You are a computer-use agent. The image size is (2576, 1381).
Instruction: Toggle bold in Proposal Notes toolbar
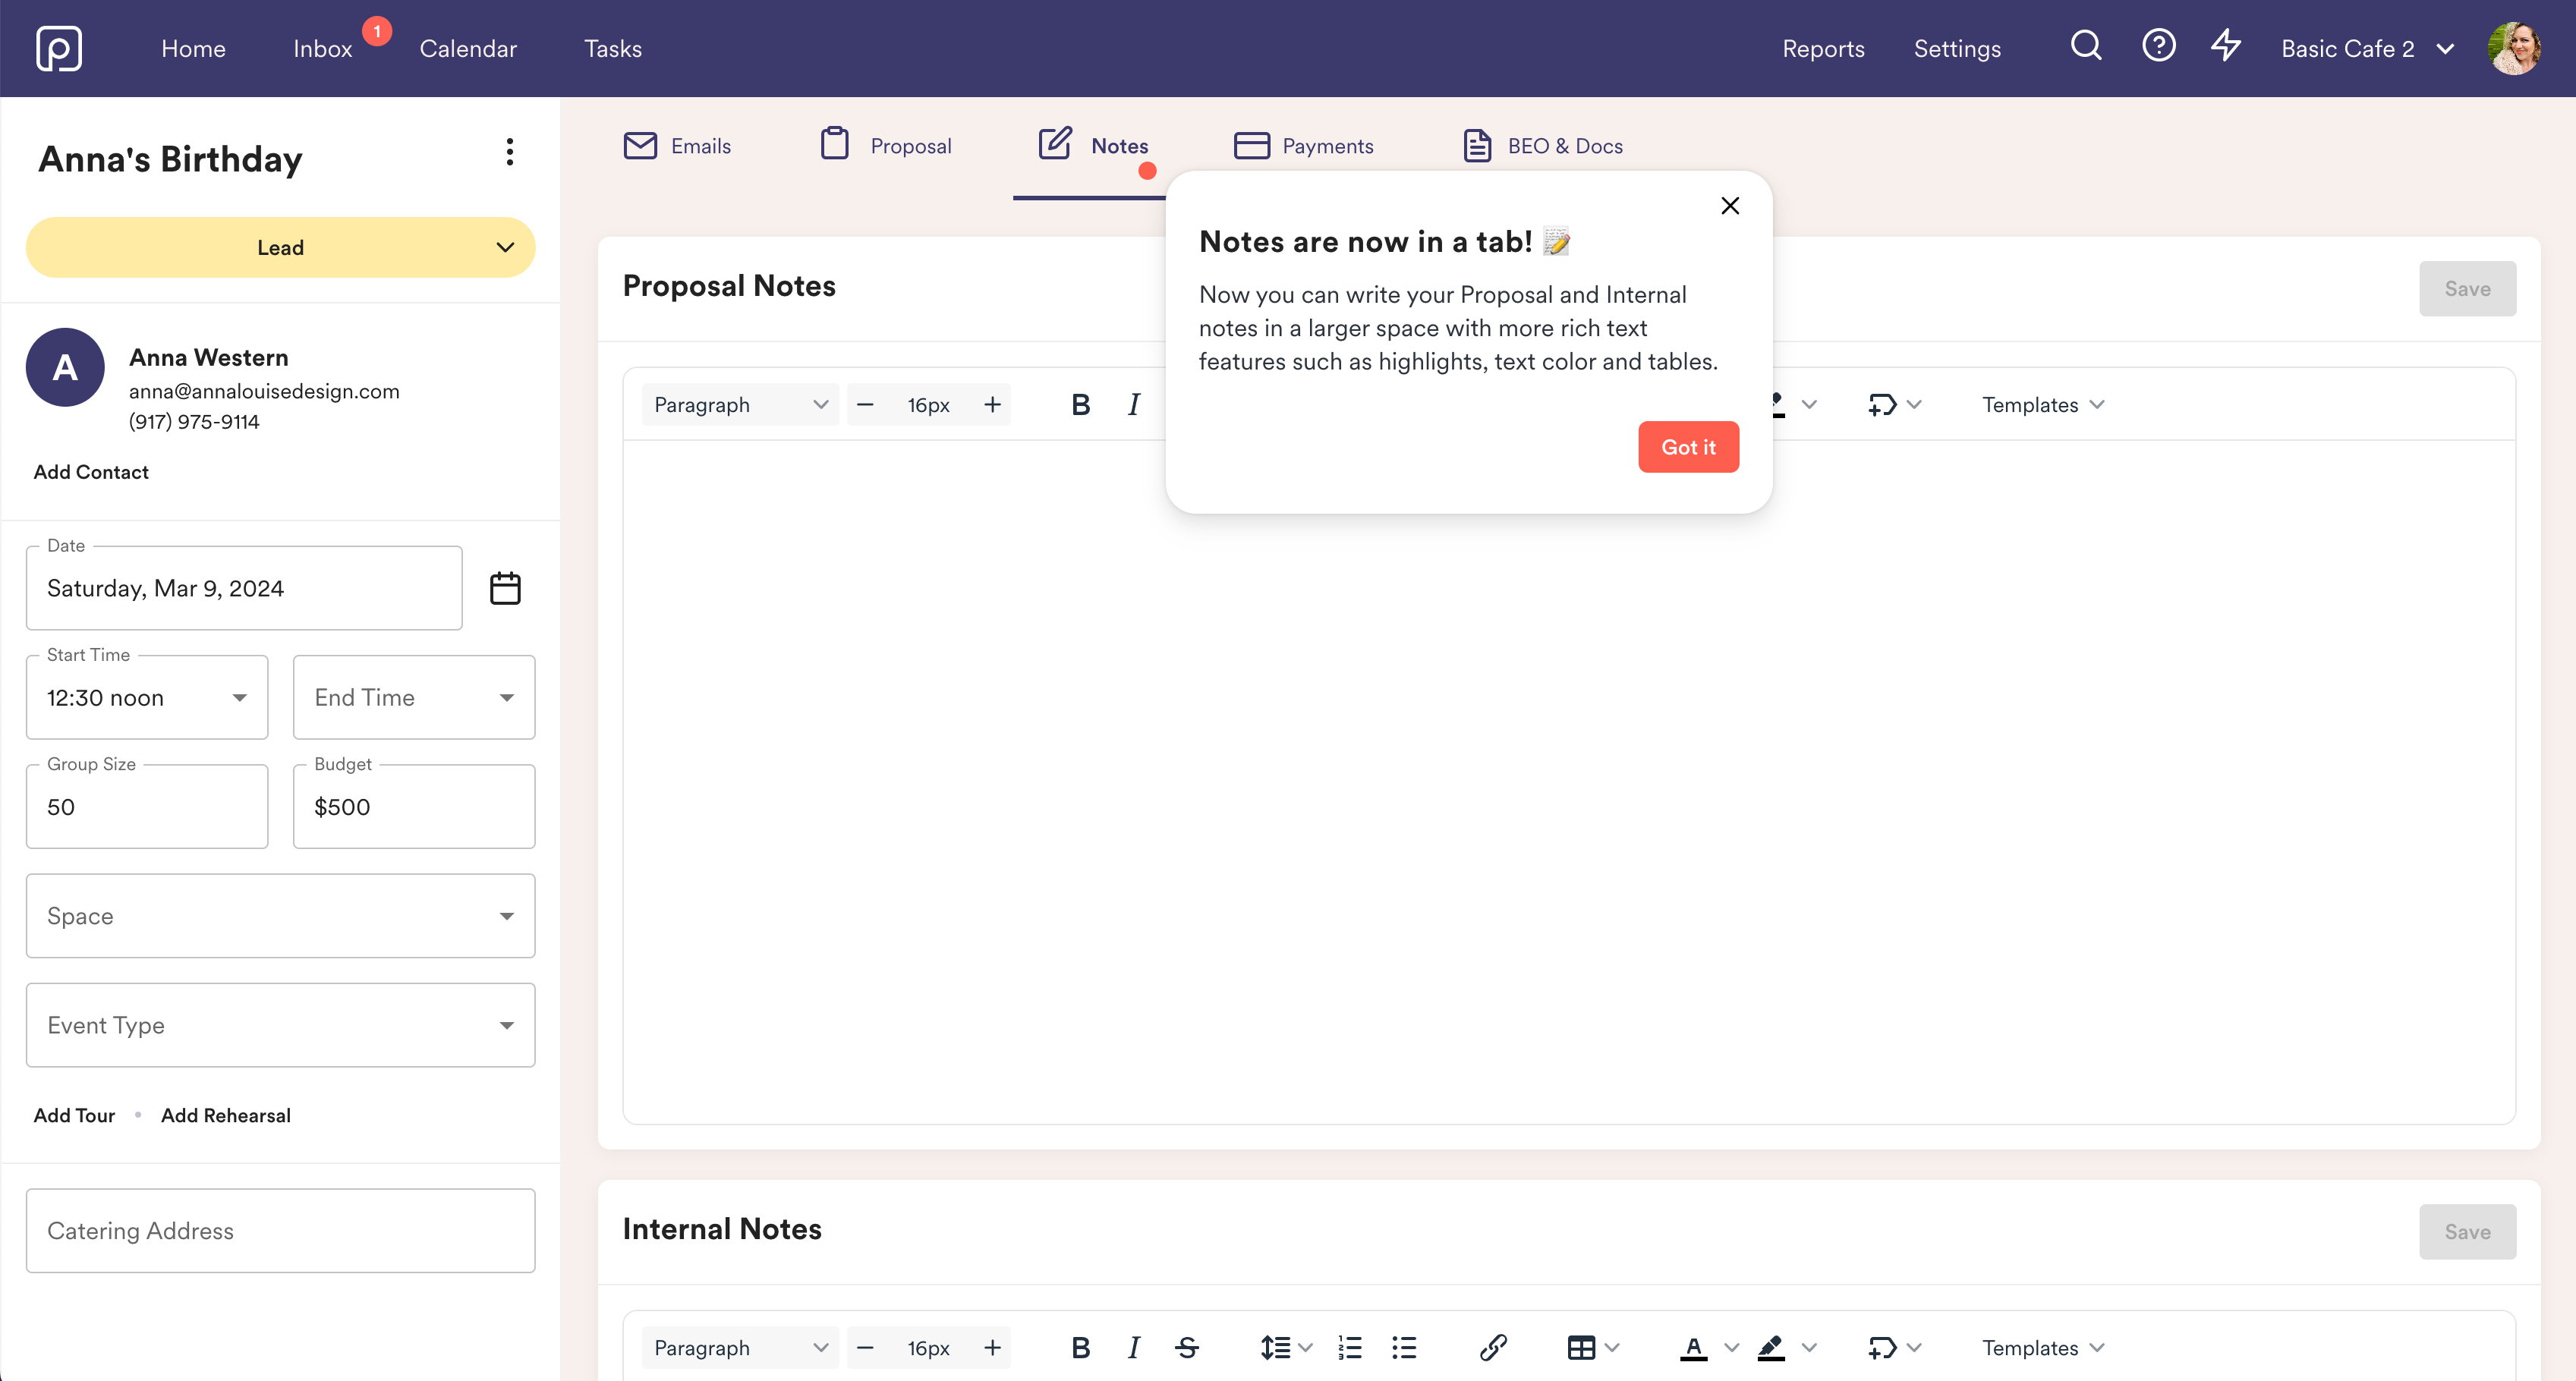pos(1080,405)
